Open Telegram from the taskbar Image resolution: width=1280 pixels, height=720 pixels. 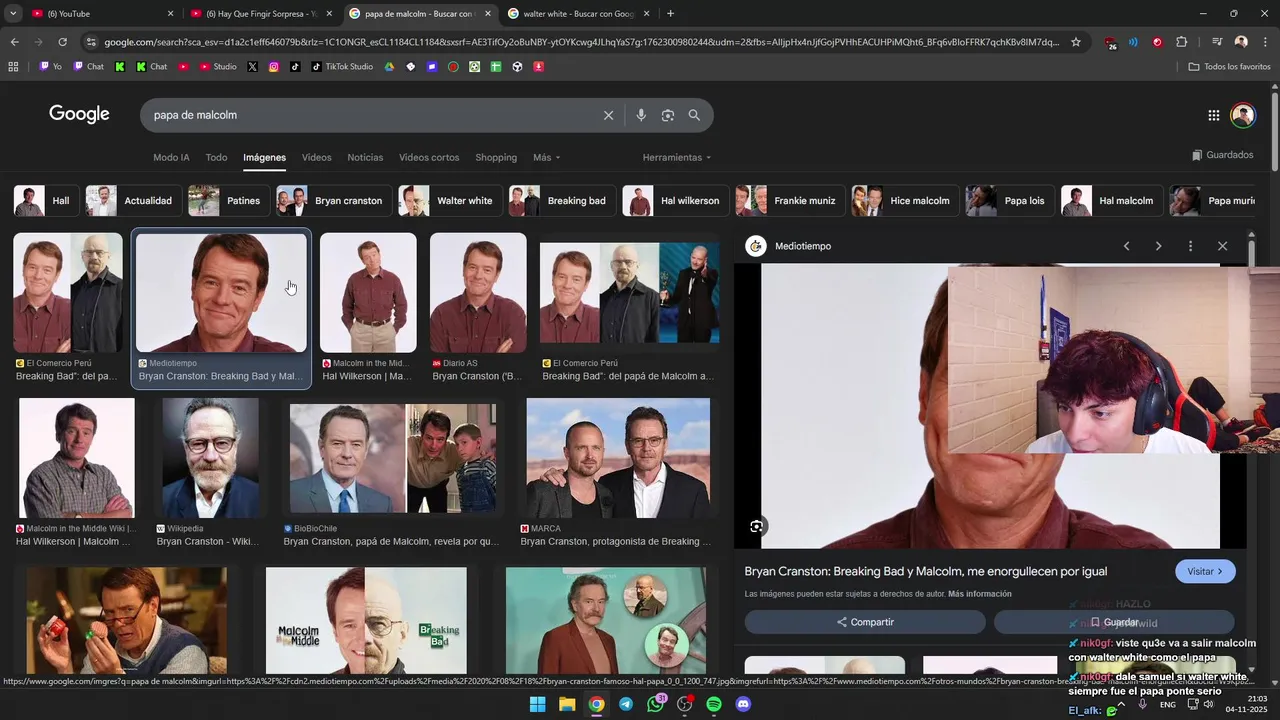pyautogui.click(x=626, y=704)
